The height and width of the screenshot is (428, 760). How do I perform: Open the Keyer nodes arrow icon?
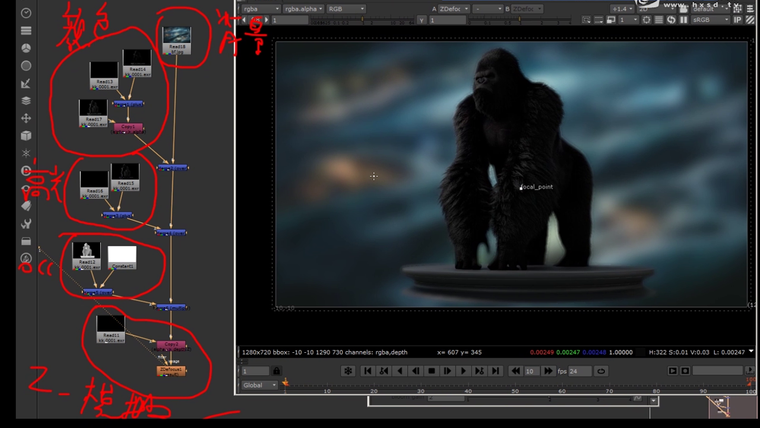click(26, 83)
